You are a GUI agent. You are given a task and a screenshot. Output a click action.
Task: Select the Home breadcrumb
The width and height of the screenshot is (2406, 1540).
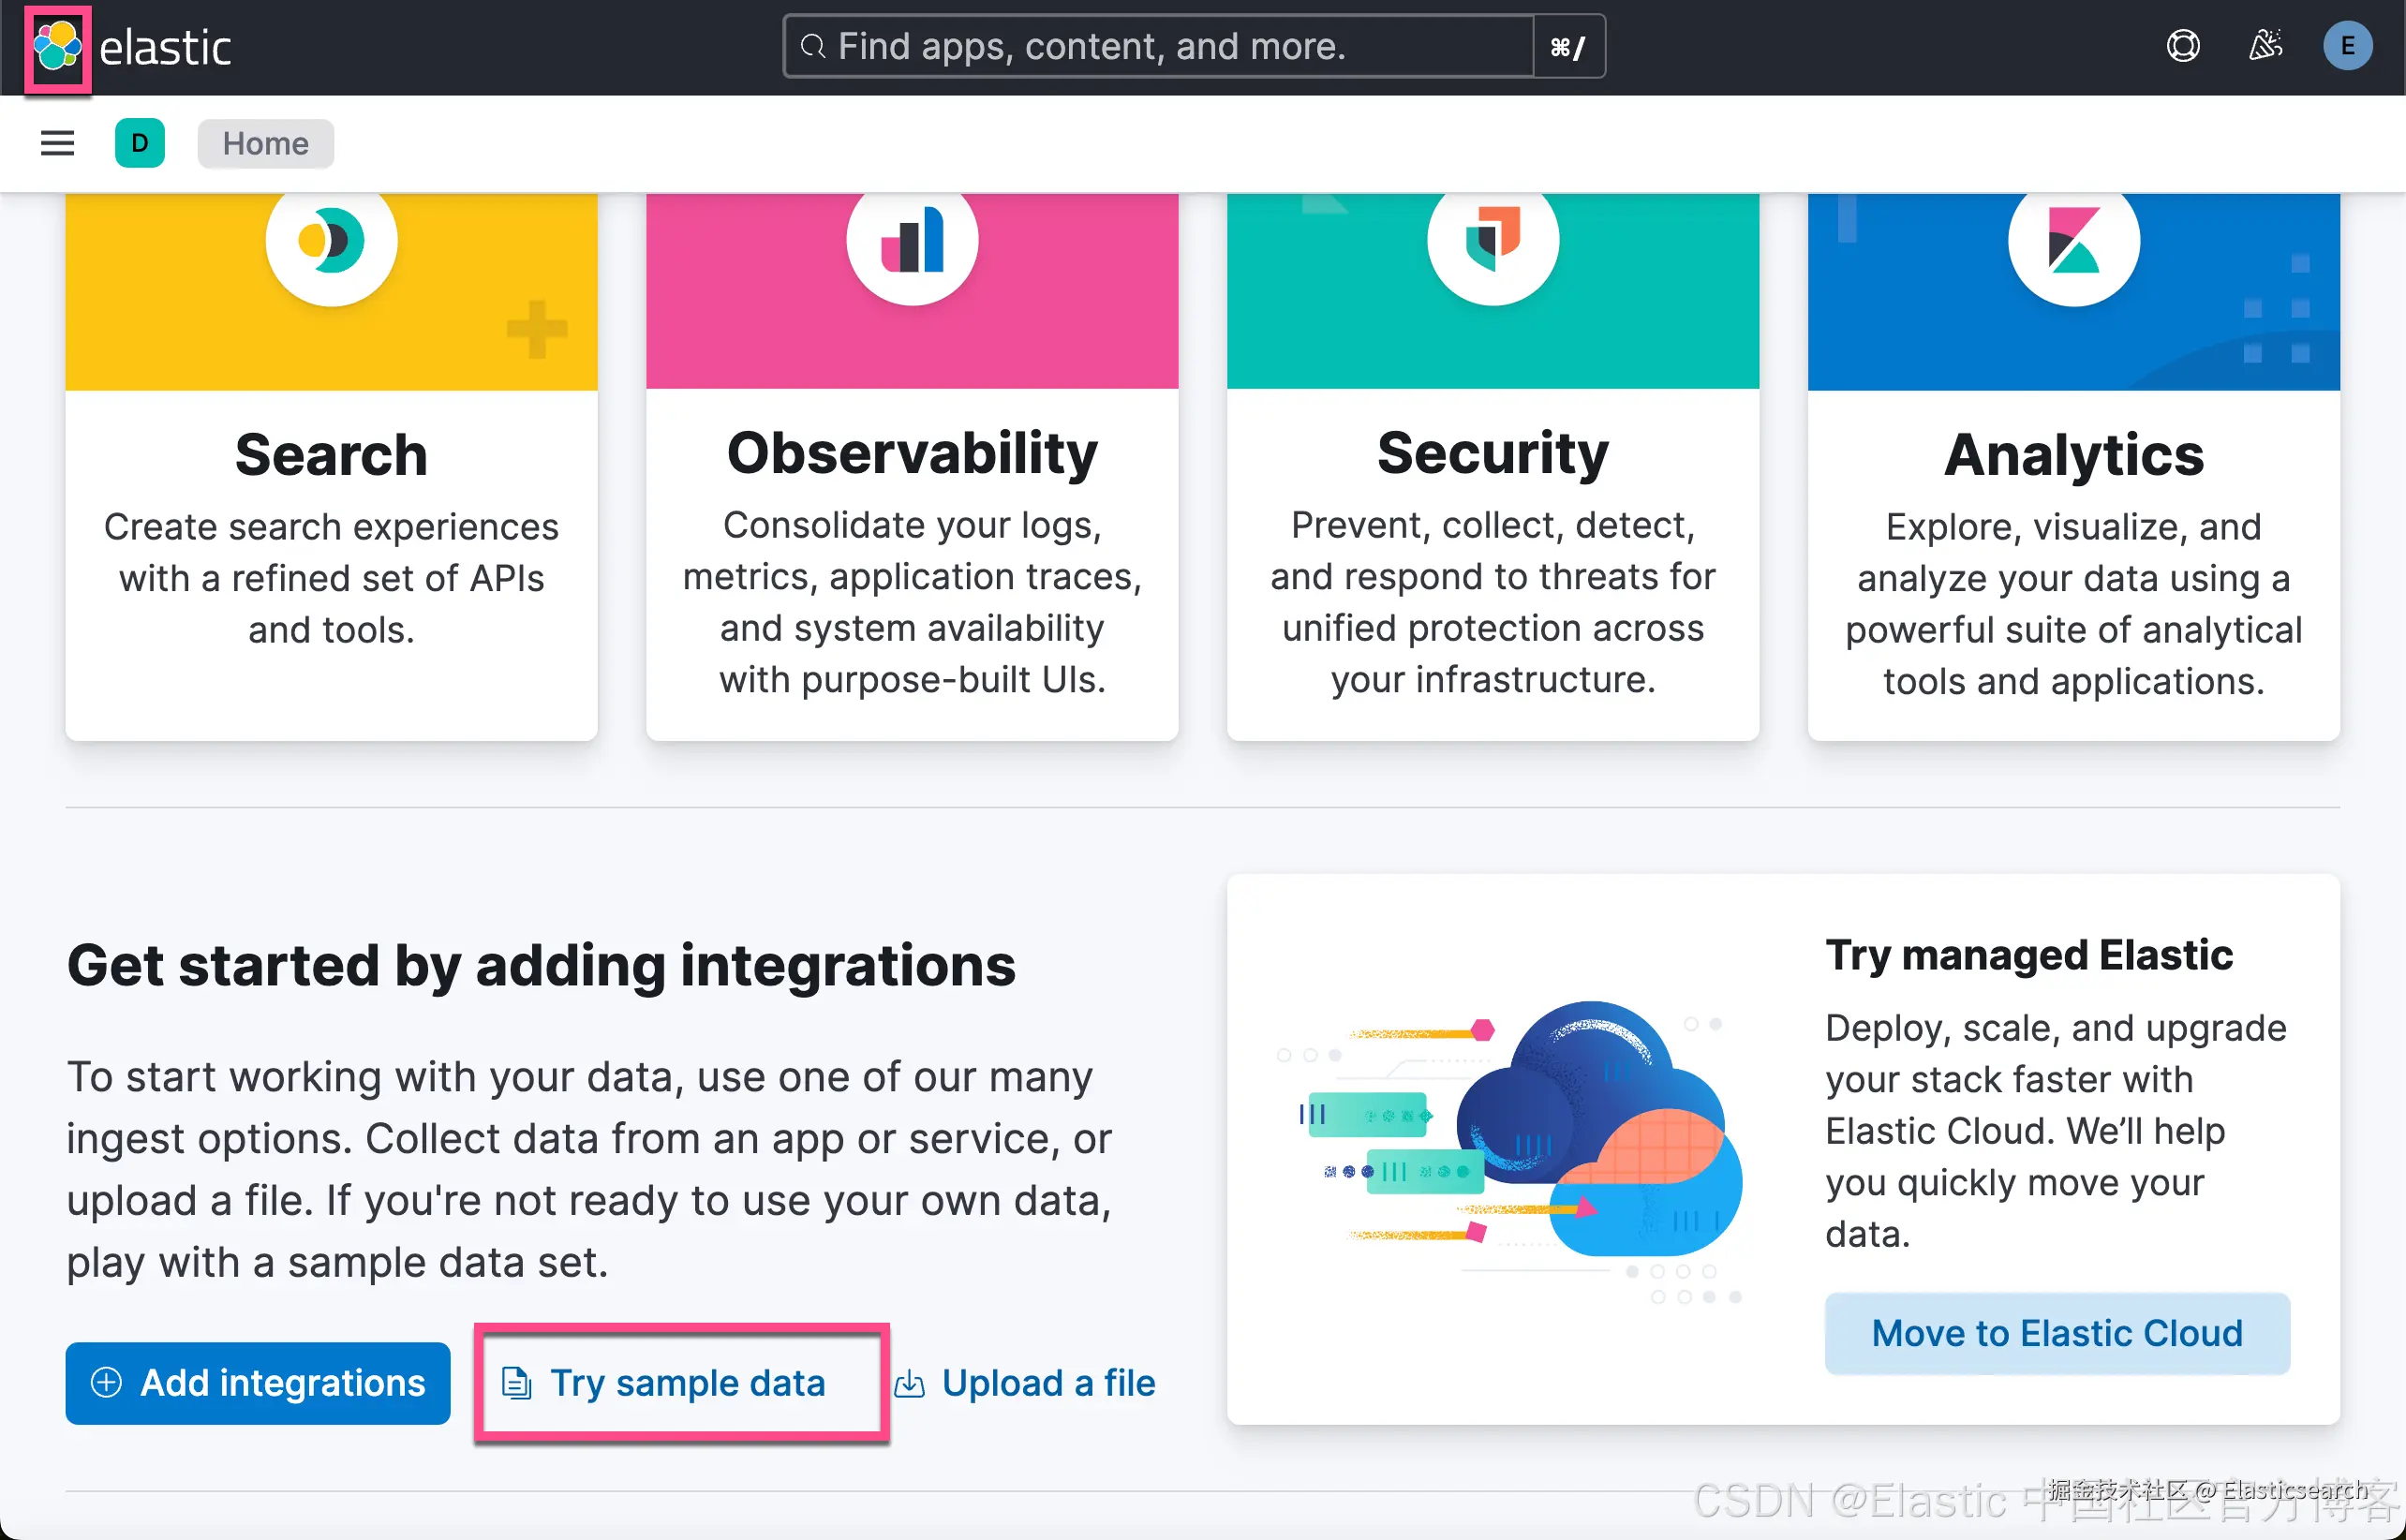(265, 143)
